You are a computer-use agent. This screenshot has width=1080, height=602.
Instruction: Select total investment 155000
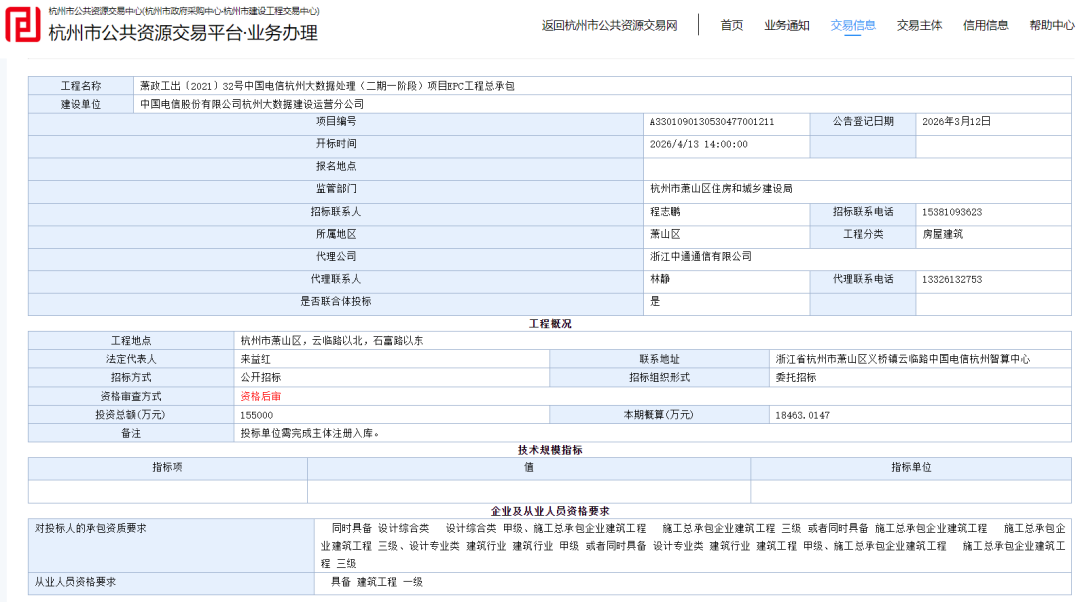point(256,415)
